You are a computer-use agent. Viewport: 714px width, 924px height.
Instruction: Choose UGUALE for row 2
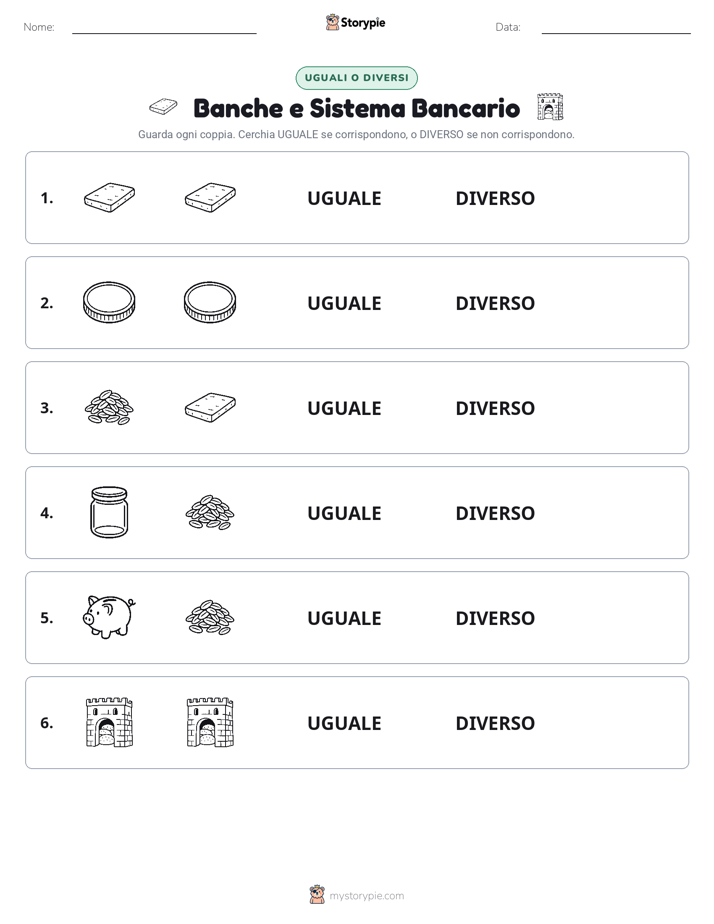pyautogui.click(x=344, y=303)
